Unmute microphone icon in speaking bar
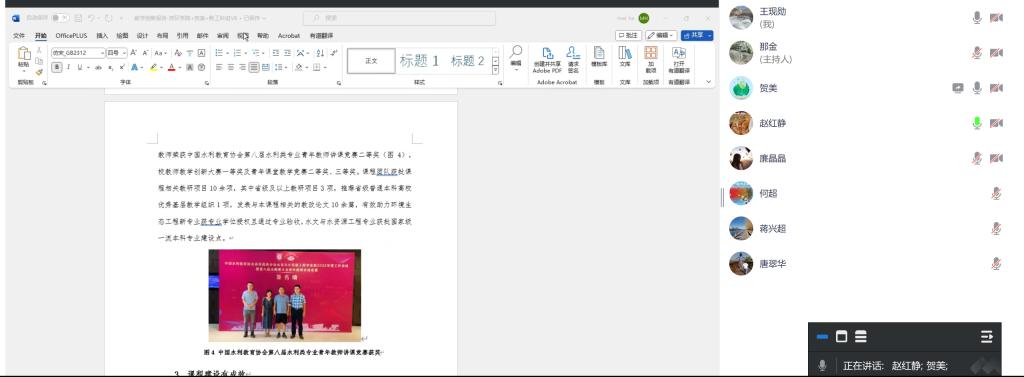This screenshot has width=1024, height=377. tap(823, 365)
